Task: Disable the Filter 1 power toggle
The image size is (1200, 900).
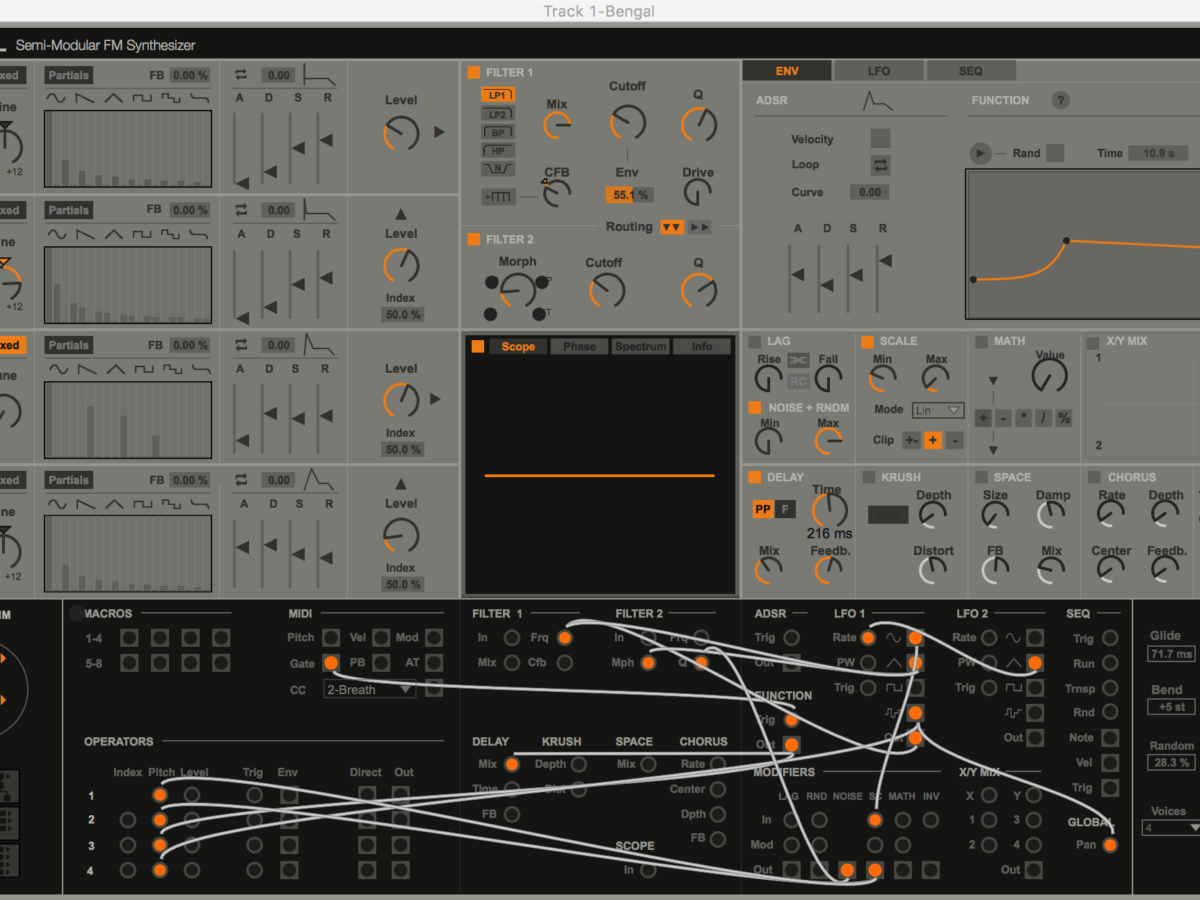Action: click(x=474, y=73)
